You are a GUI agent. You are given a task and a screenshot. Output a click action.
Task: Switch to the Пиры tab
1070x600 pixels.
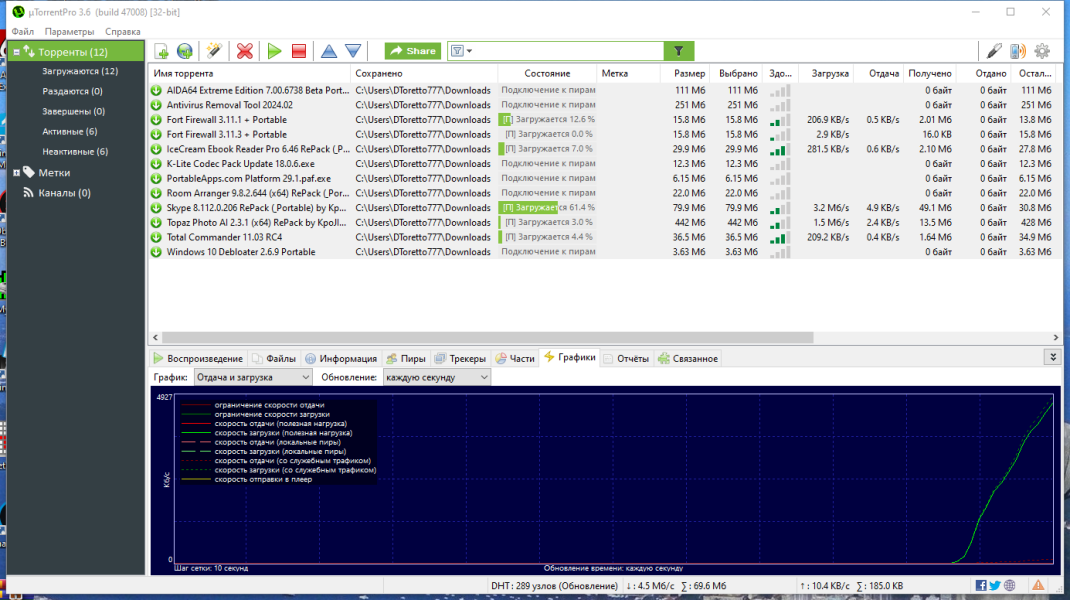click(x=406, y=358)
